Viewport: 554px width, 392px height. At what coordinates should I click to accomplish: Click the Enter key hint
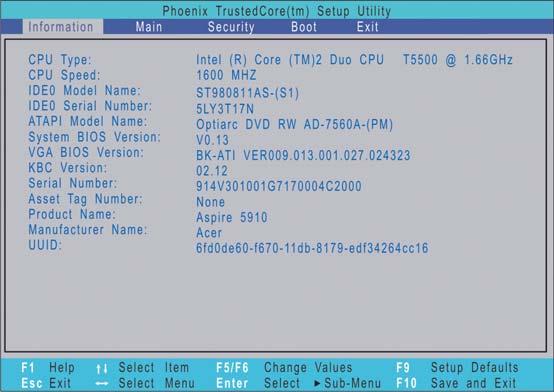[x=232, y=383]
